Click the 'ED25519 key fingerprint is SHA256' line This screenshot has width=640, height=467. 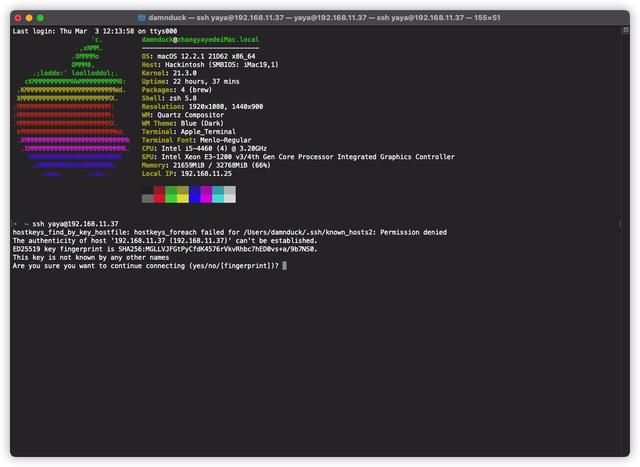coord(165,249)
